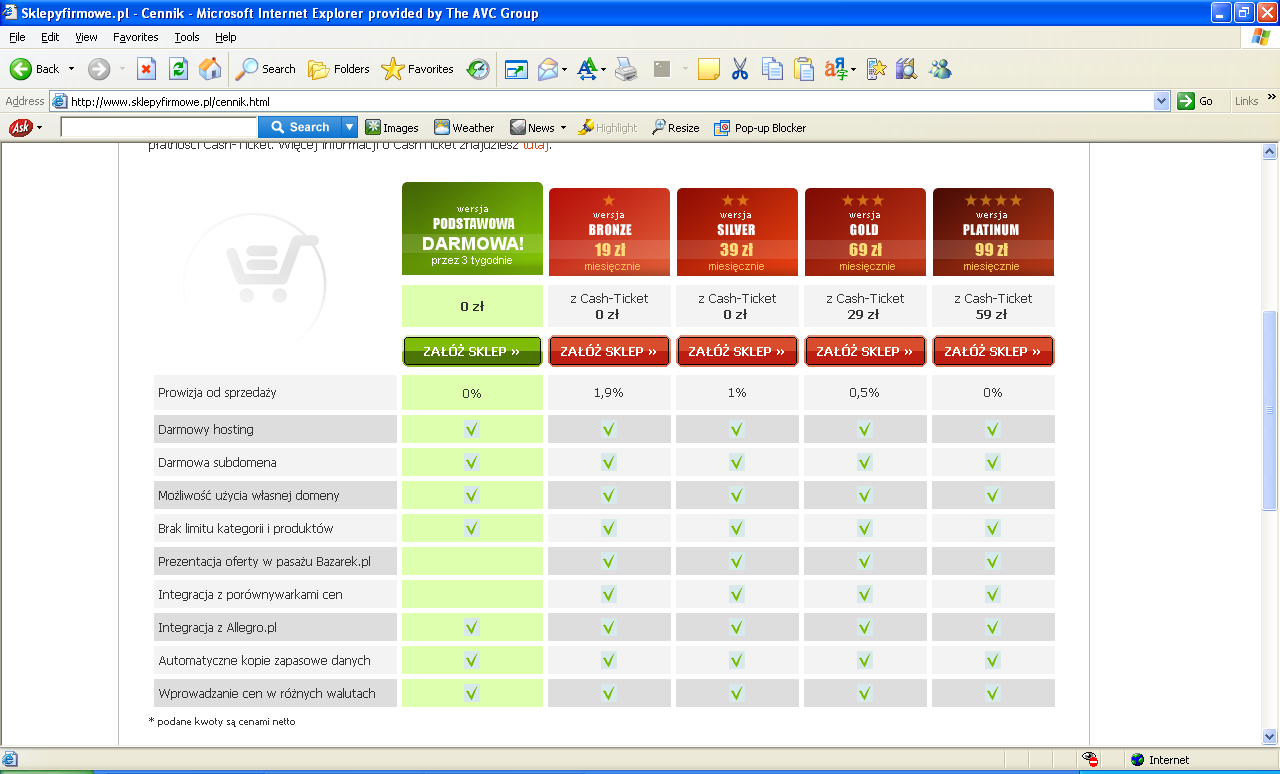The width and height of the screenshot is (1280, 774).
Task: Go to the Home page icon
Action: click(x=210, y=69)
